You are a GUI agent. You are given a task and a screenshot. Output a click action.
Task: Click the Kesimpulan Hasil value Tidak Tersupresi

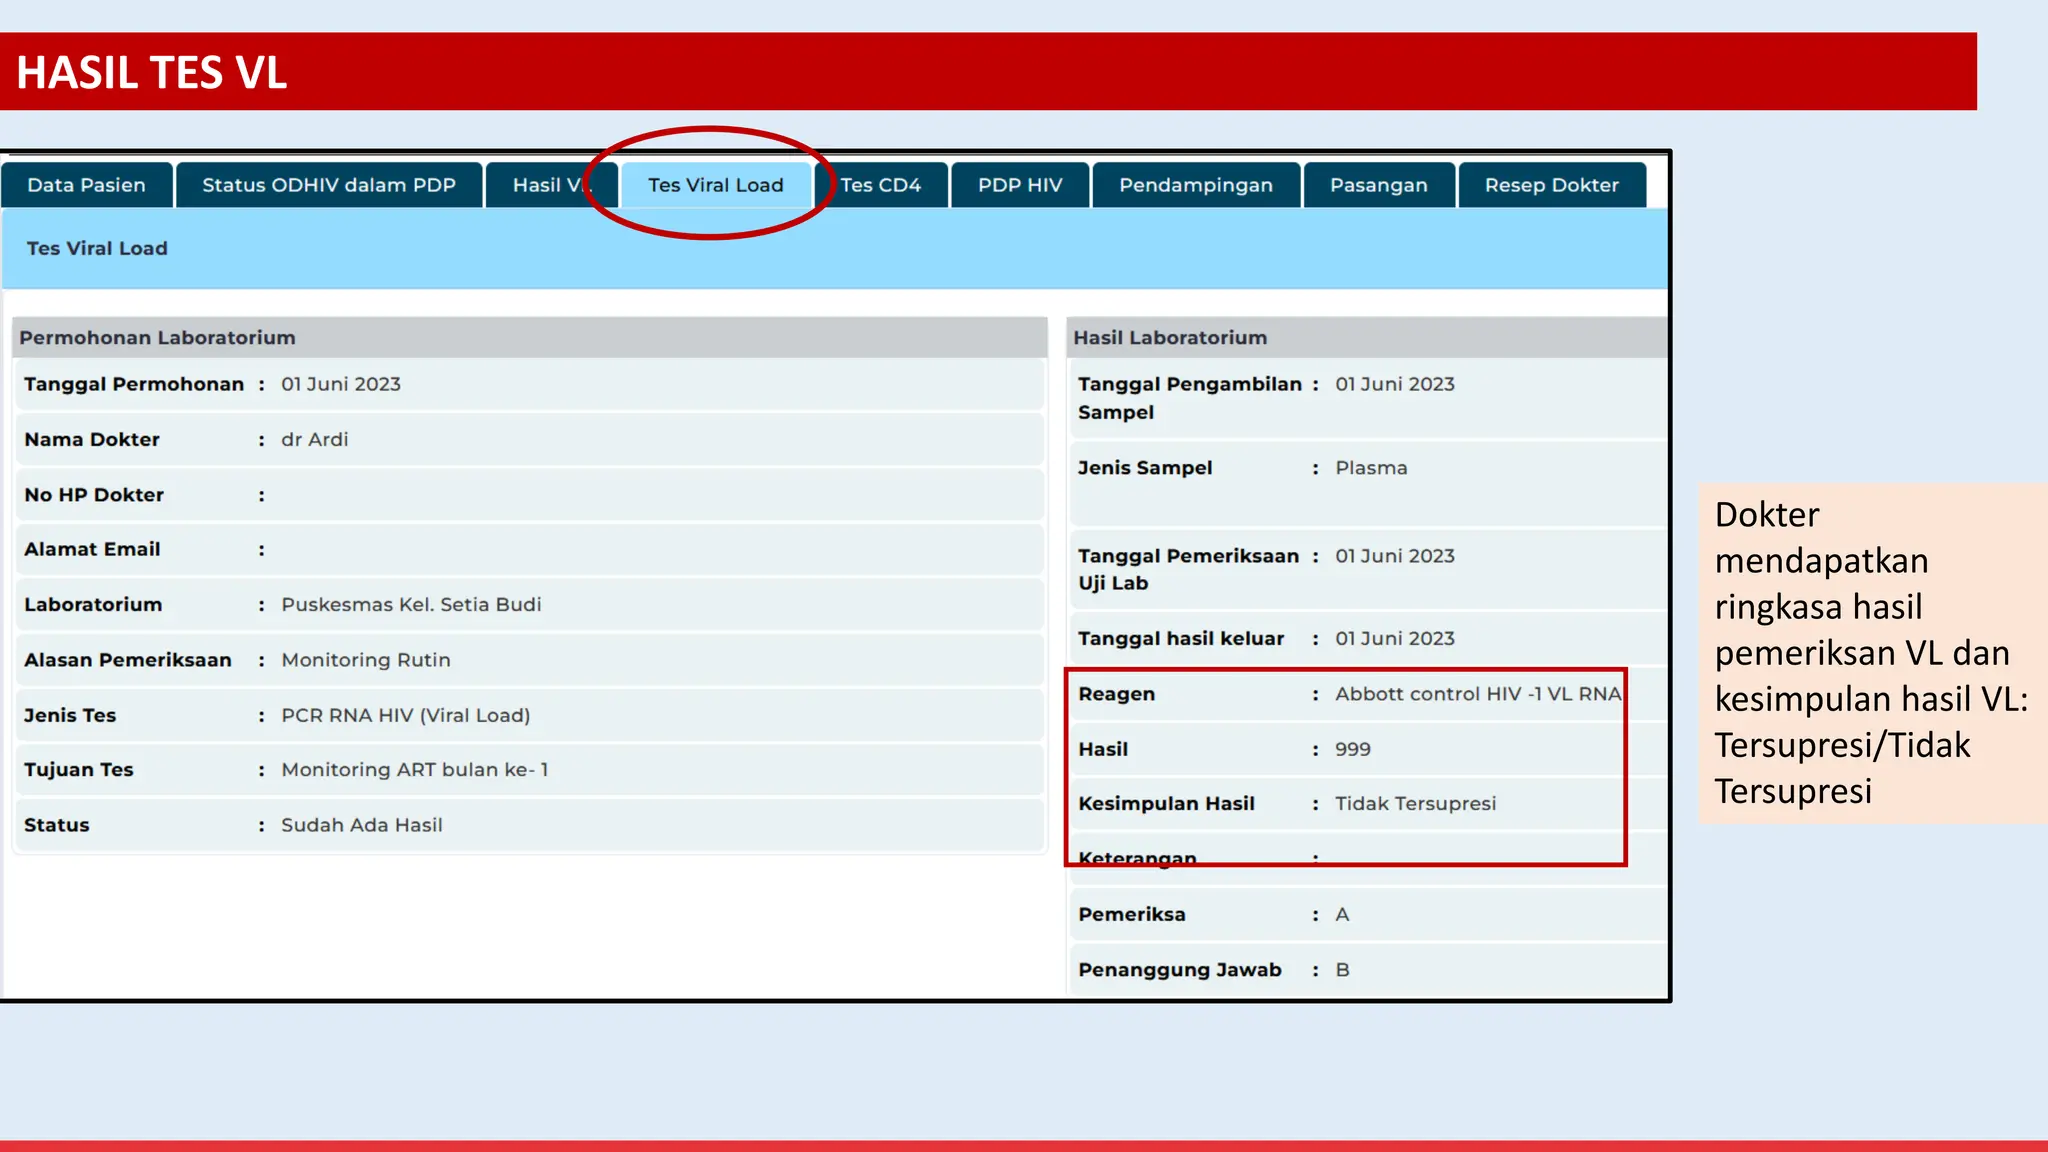[1415, 804]
